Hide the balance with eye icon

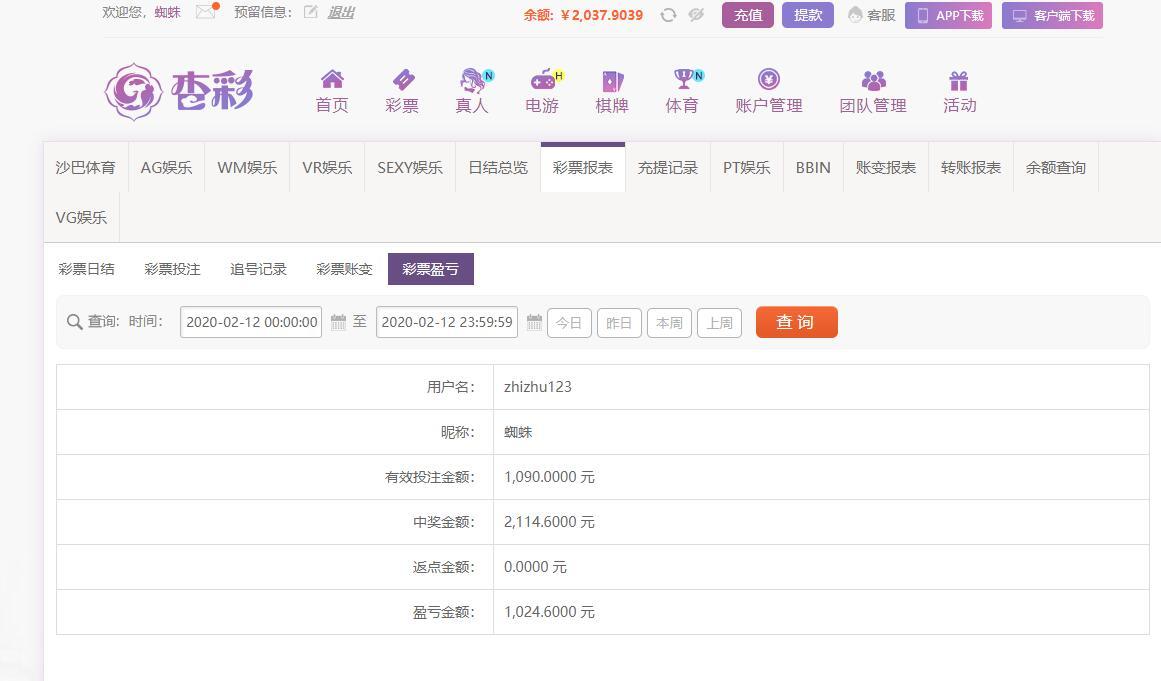coord(696,15)
